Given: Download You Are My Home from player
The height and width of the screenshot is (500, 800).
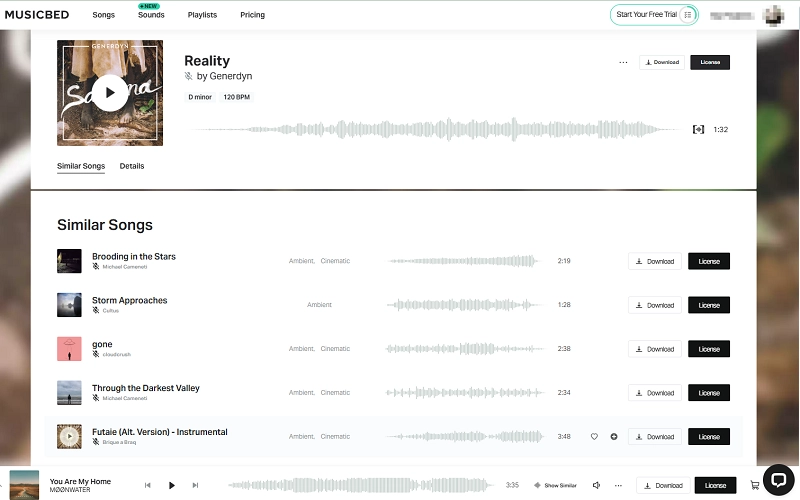Looking at the screenshot, I should pos(663,485).
